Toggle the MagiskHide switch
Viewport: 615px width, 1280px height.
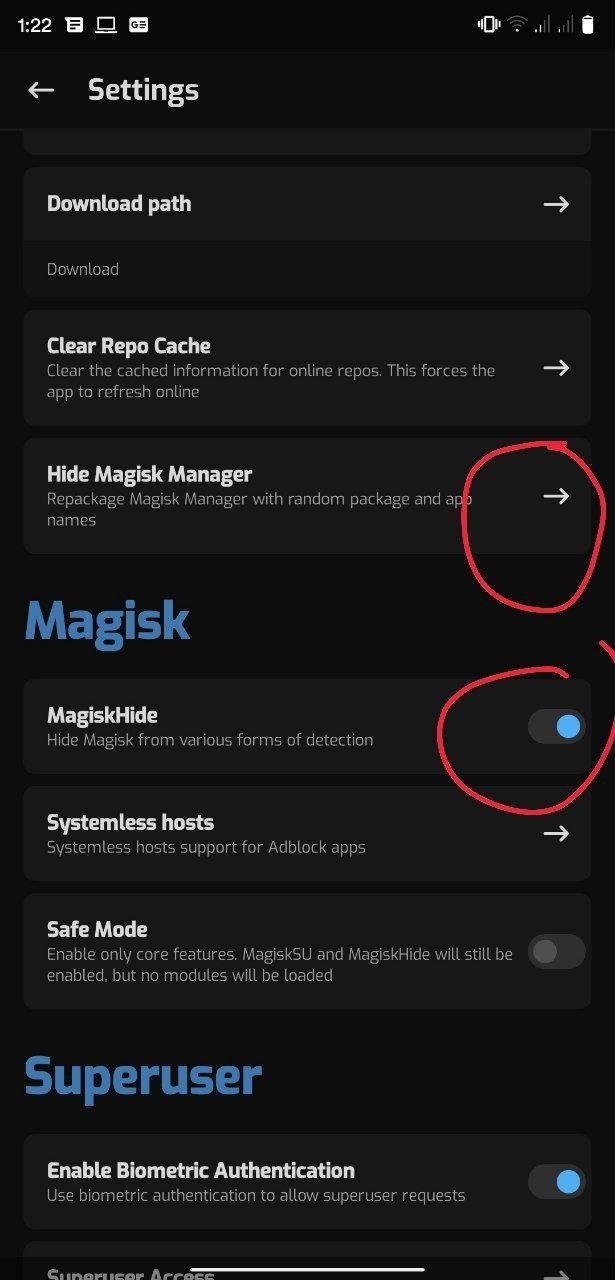556,727
